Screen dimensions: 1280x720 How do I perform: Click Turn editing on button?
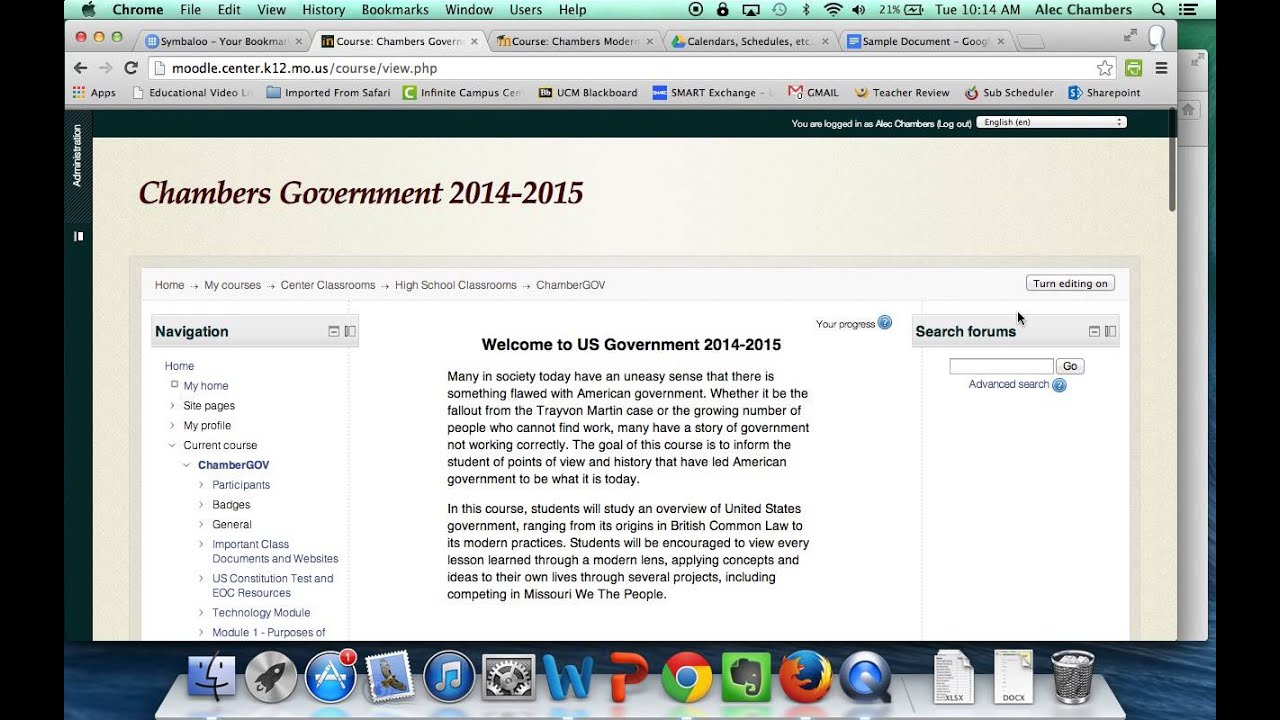(x=1070, y=283)
